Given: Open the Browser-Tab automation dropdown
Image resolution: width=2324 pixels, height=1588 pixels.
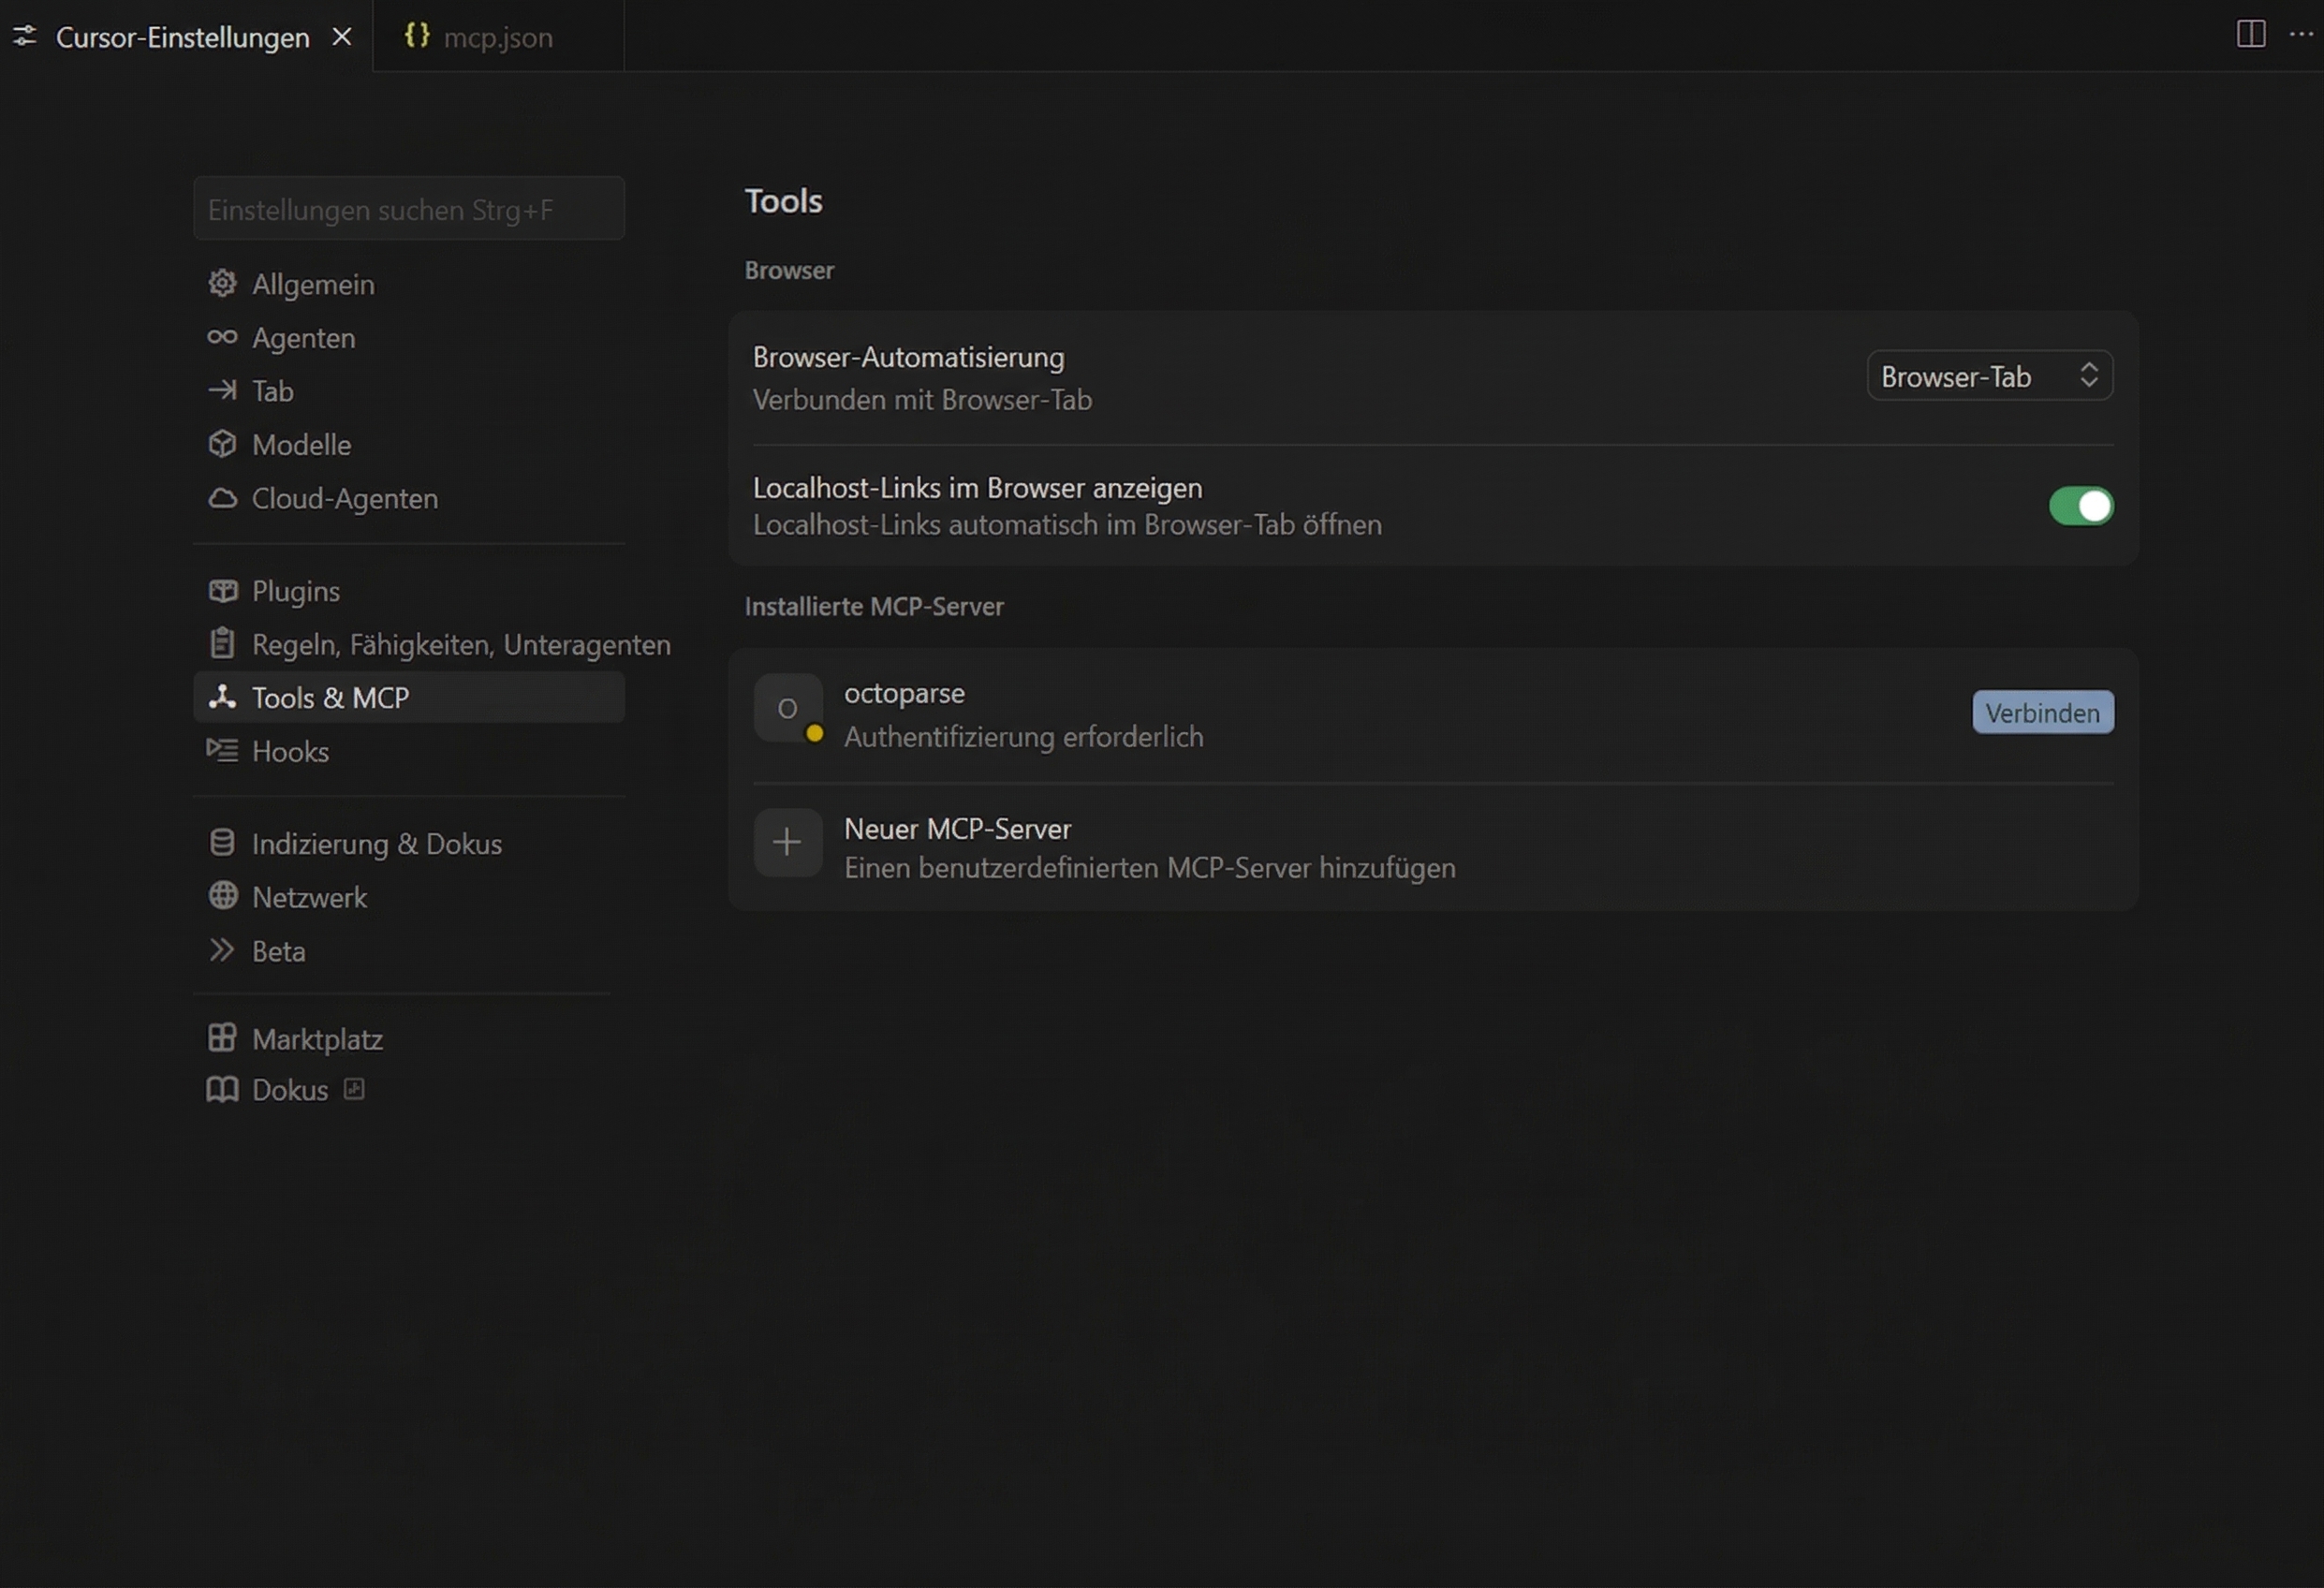Looking at the screenshot, I should tap(1988, 376).
